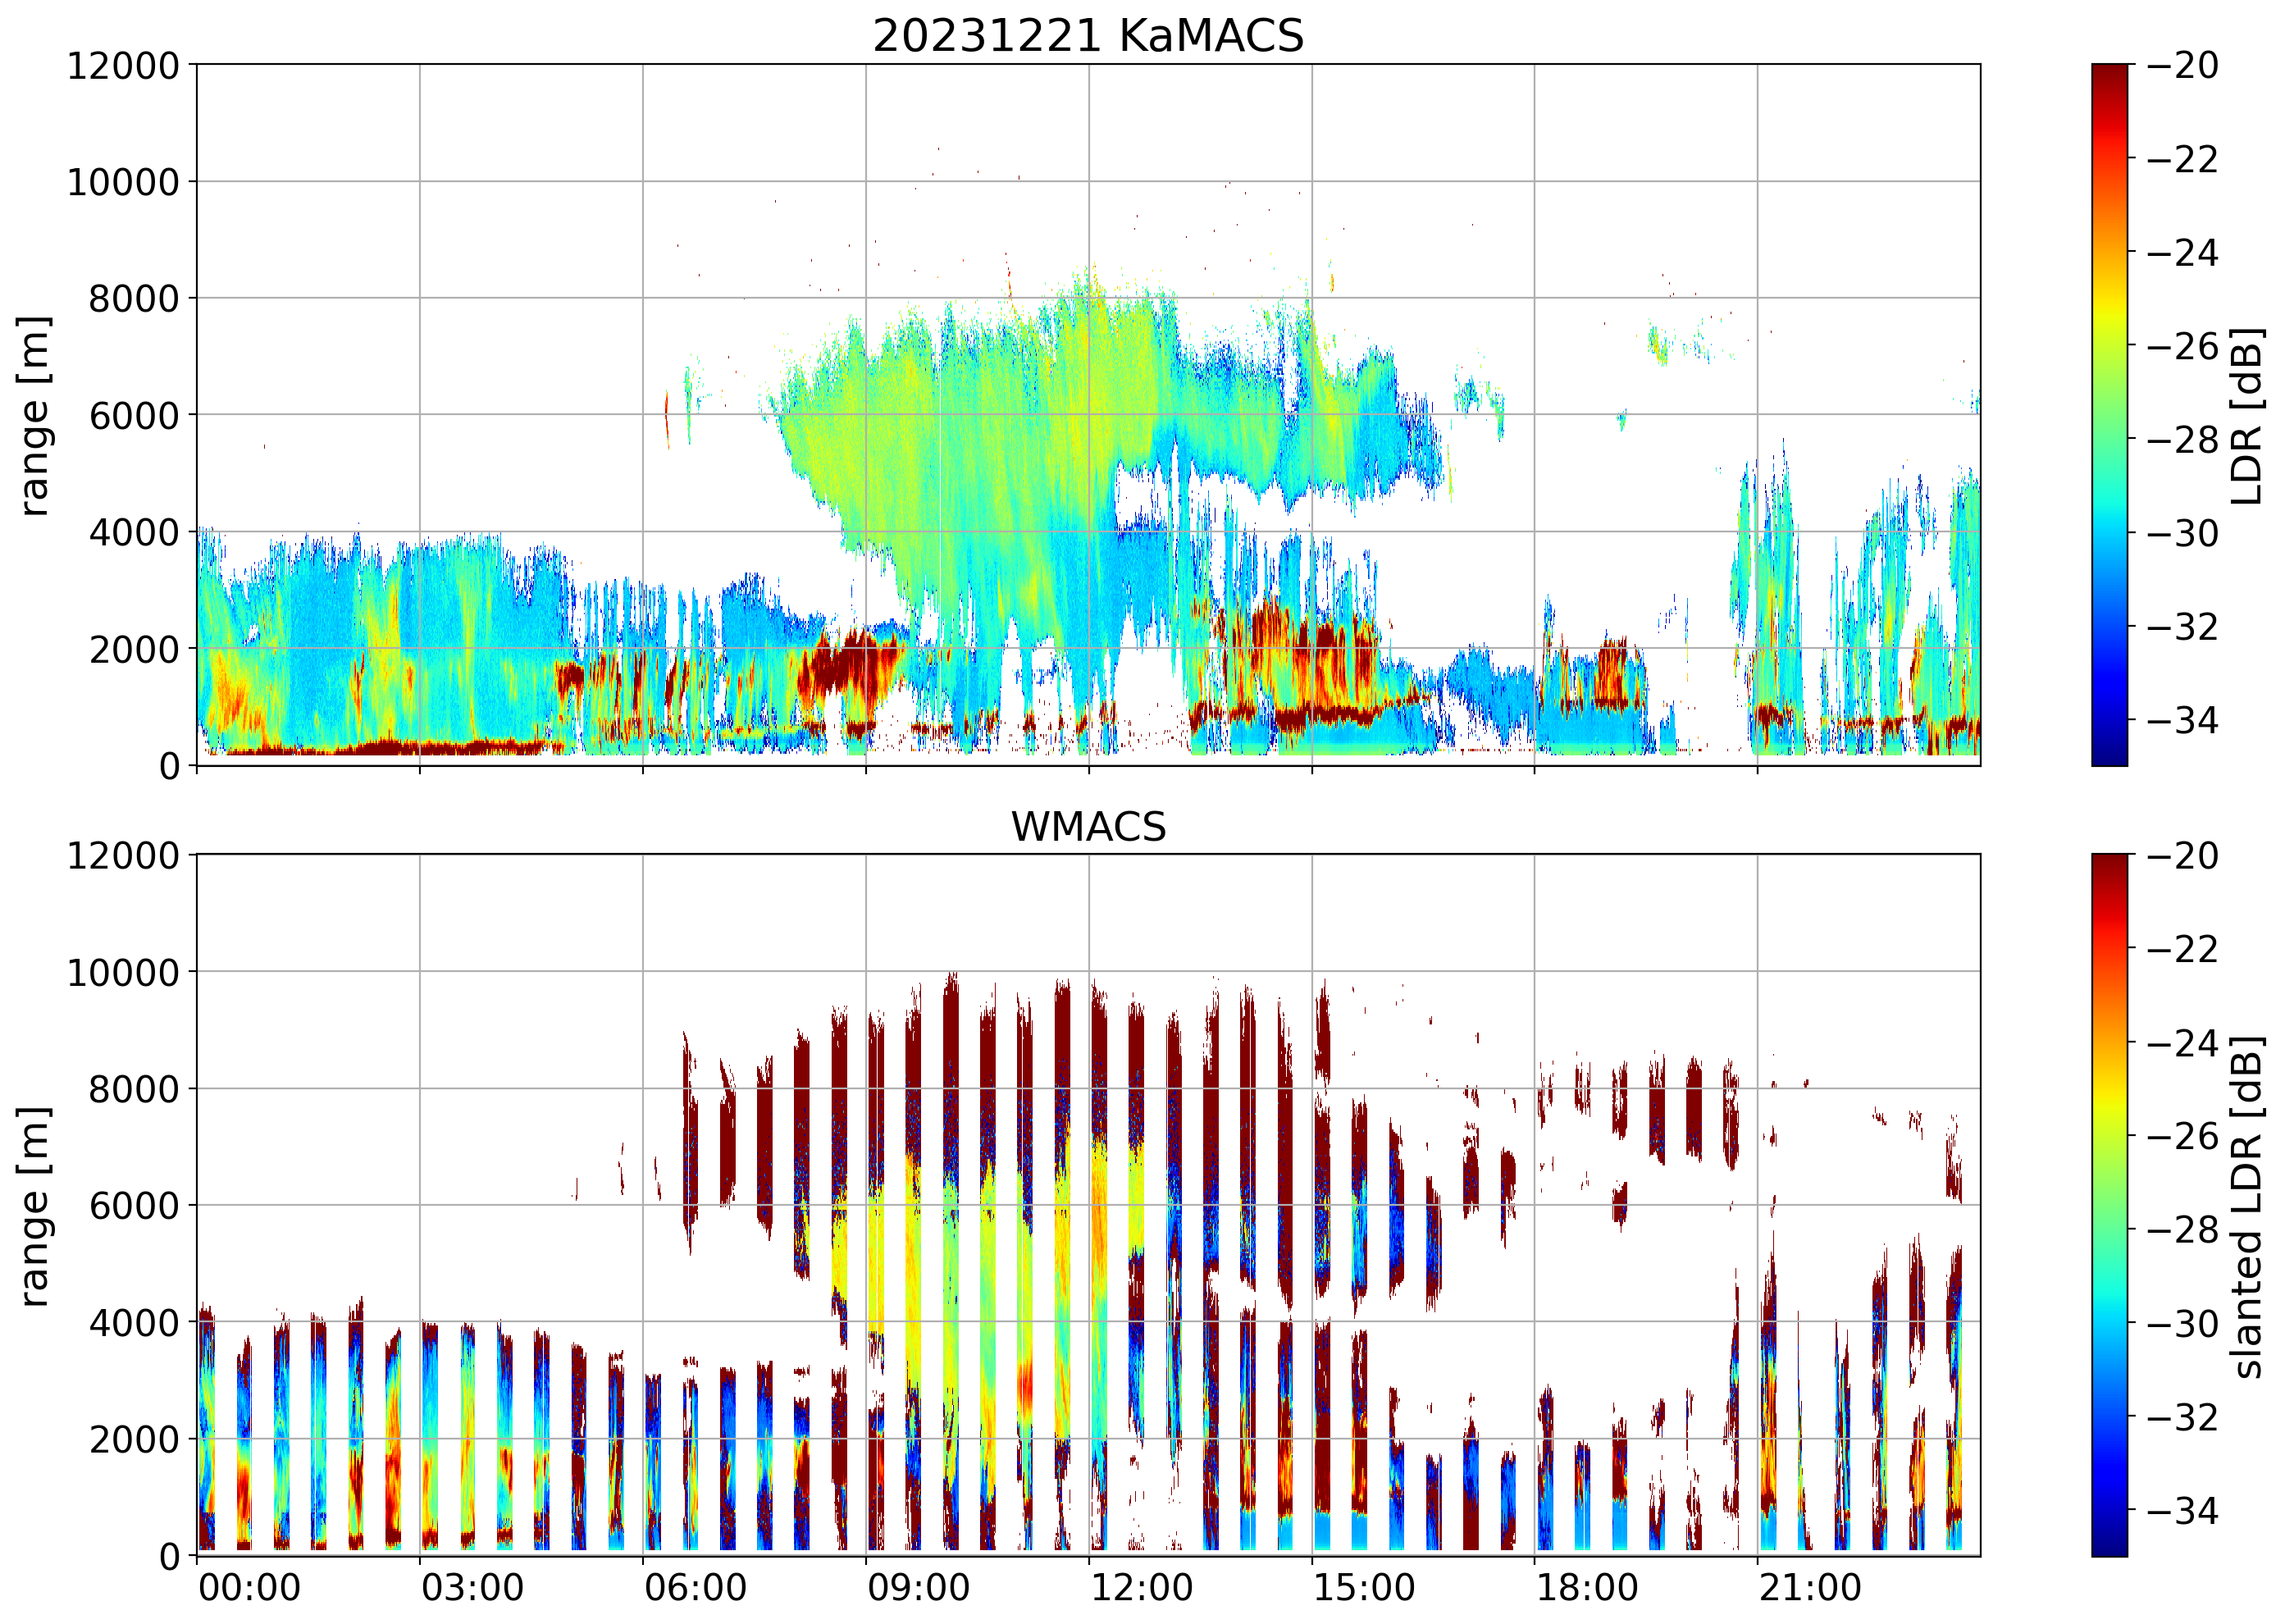Click the '18:00' time axis label
Image resolution: width=2285 pixels, height=1624 pixels.
coord(1587,1588)
